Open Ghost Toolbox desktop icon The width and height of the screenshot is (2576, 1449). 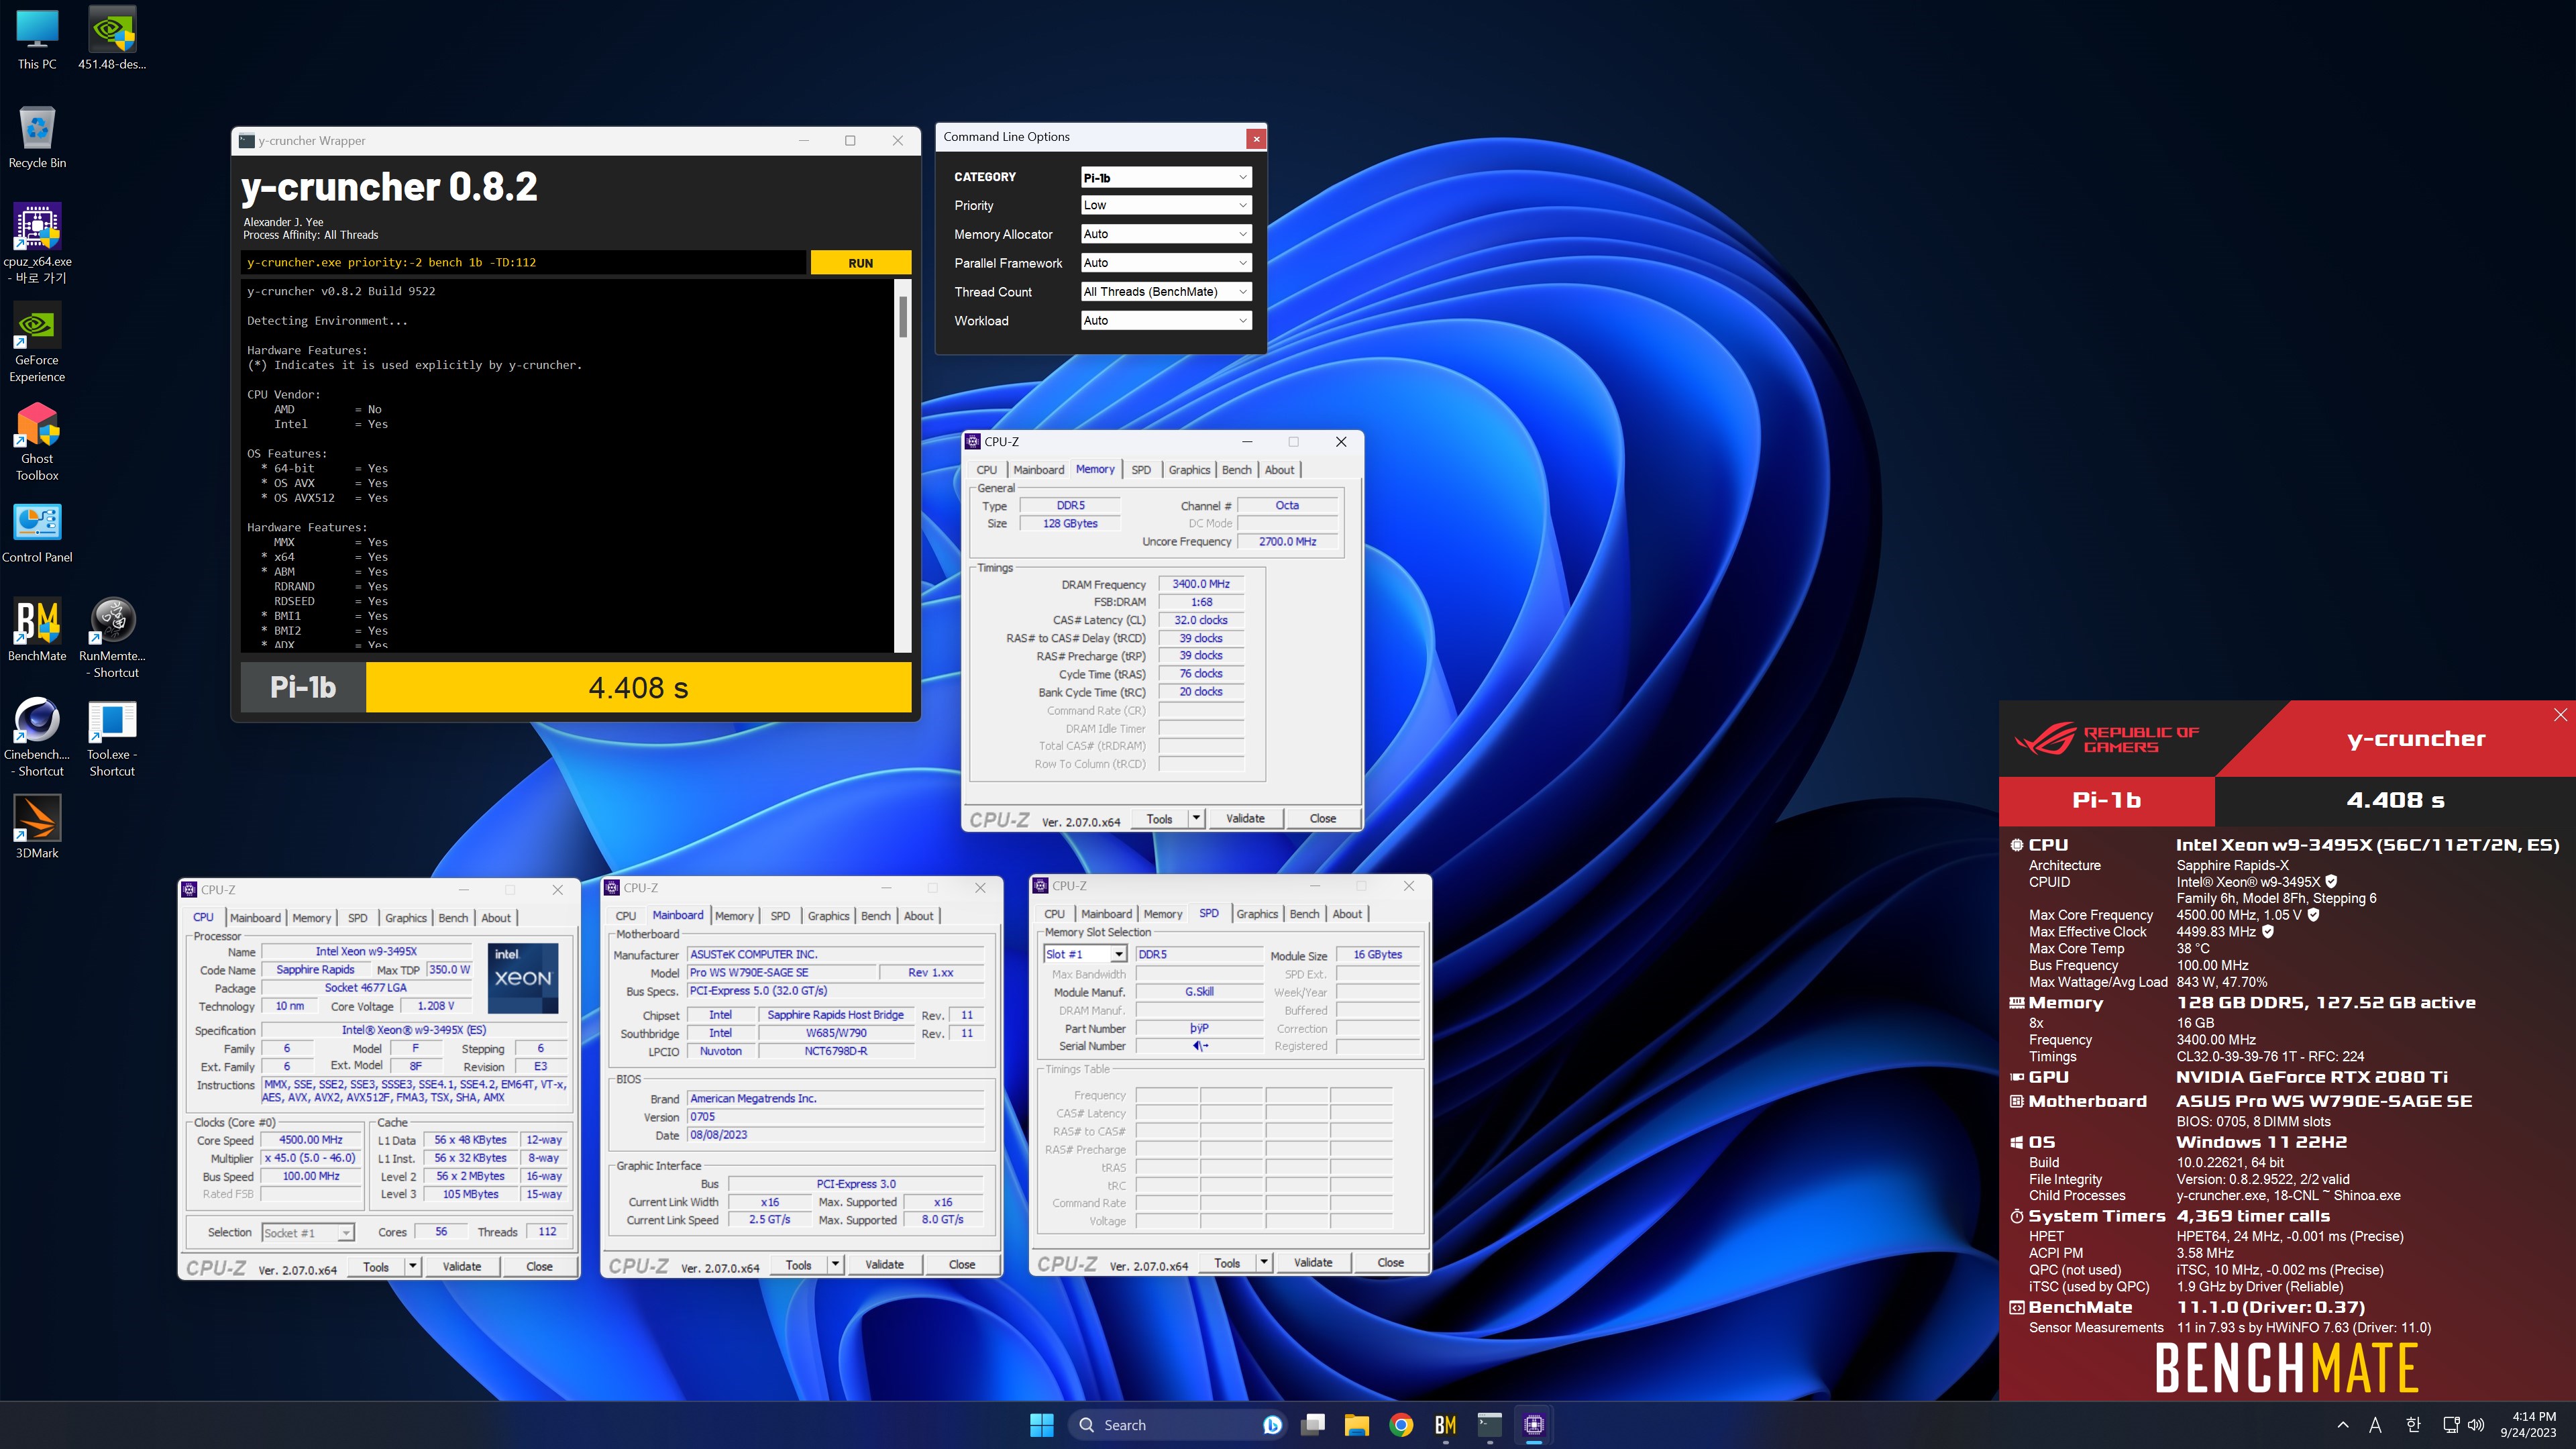(37, 442)
